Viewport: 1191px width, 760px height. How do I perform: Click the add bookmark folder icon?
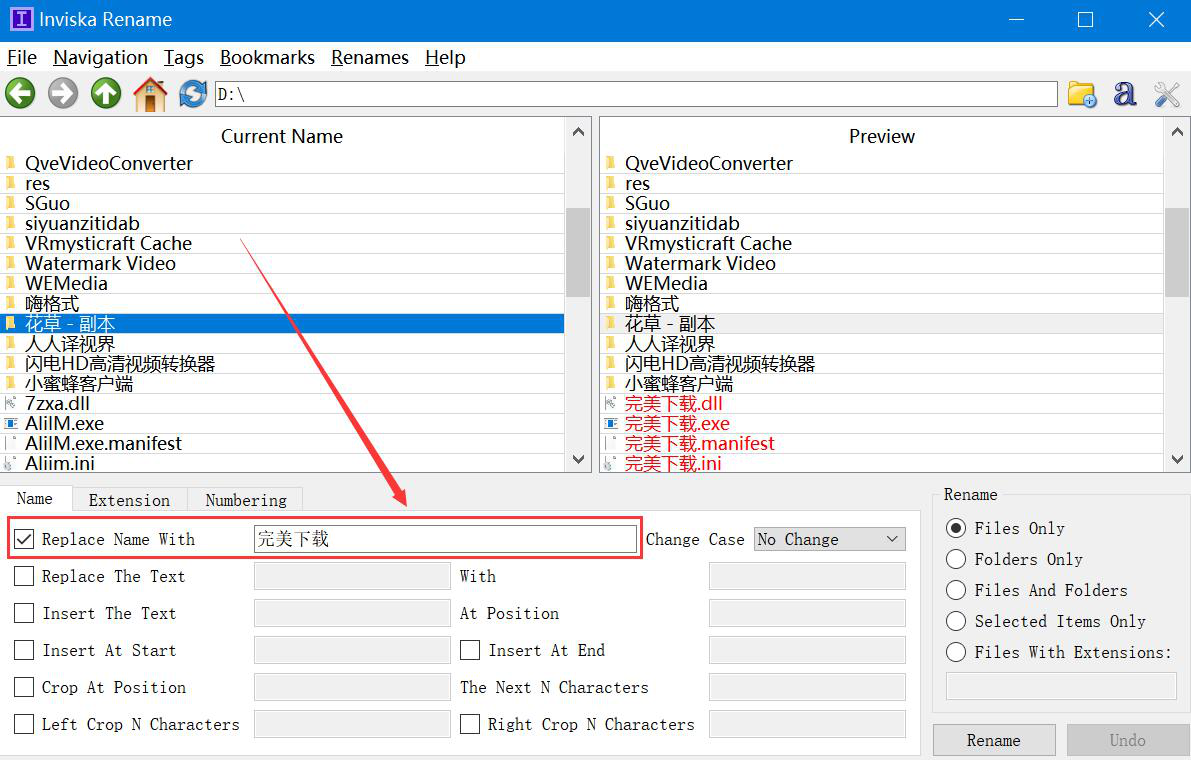[x=1082, y=94]
